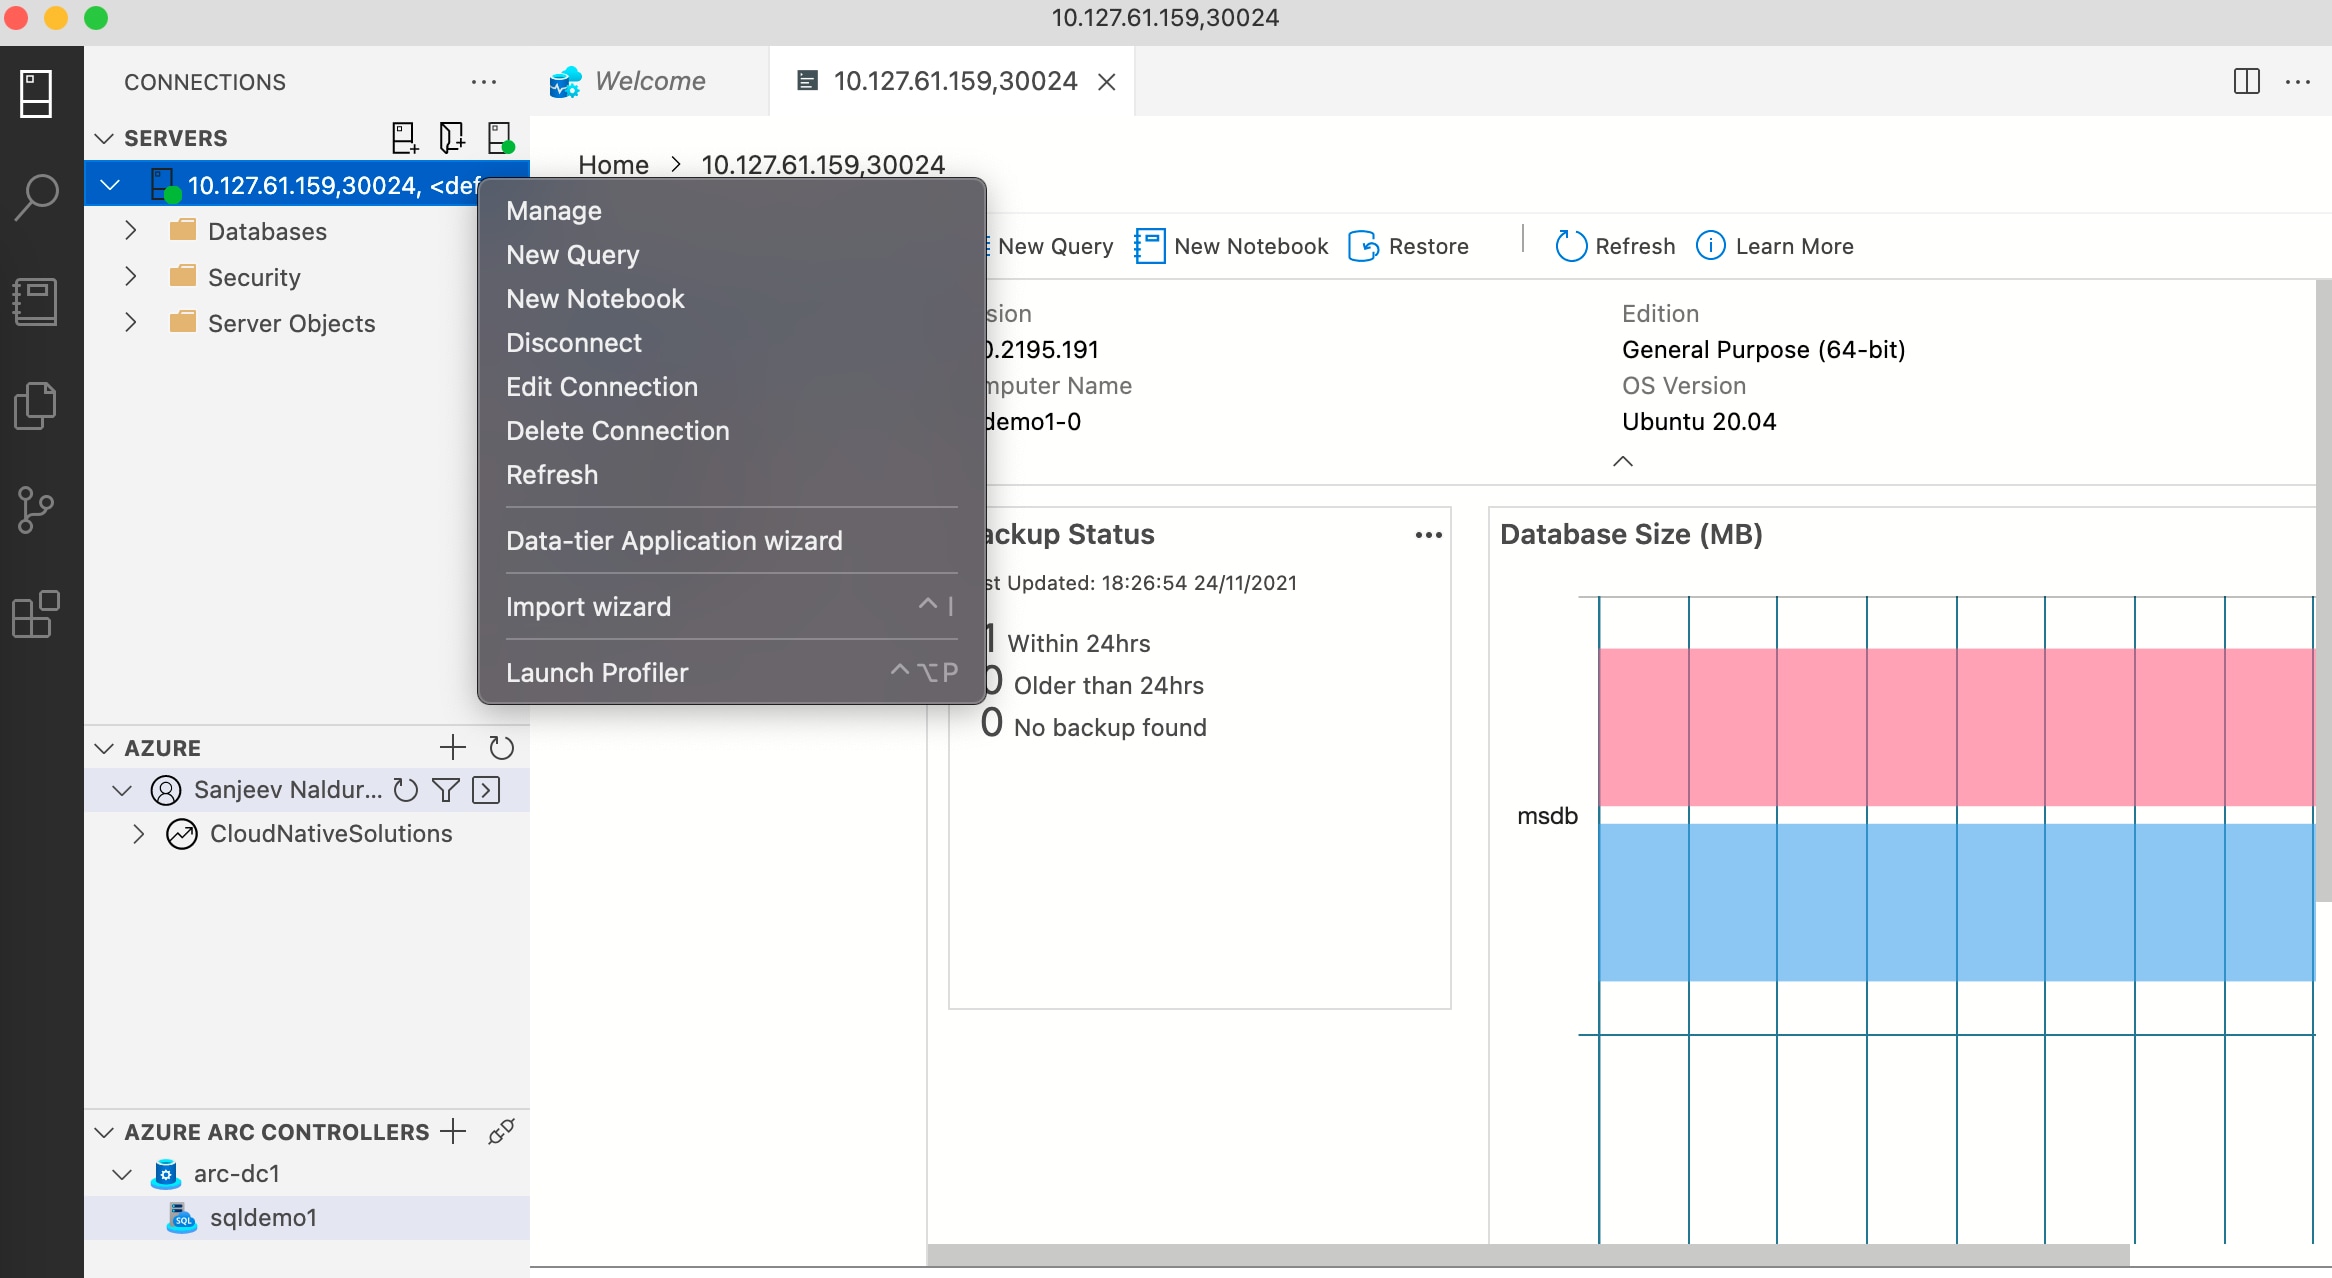Refresh all Azure accounts icon
This screenshot has width=2332, height=1278.
point(501,747)
